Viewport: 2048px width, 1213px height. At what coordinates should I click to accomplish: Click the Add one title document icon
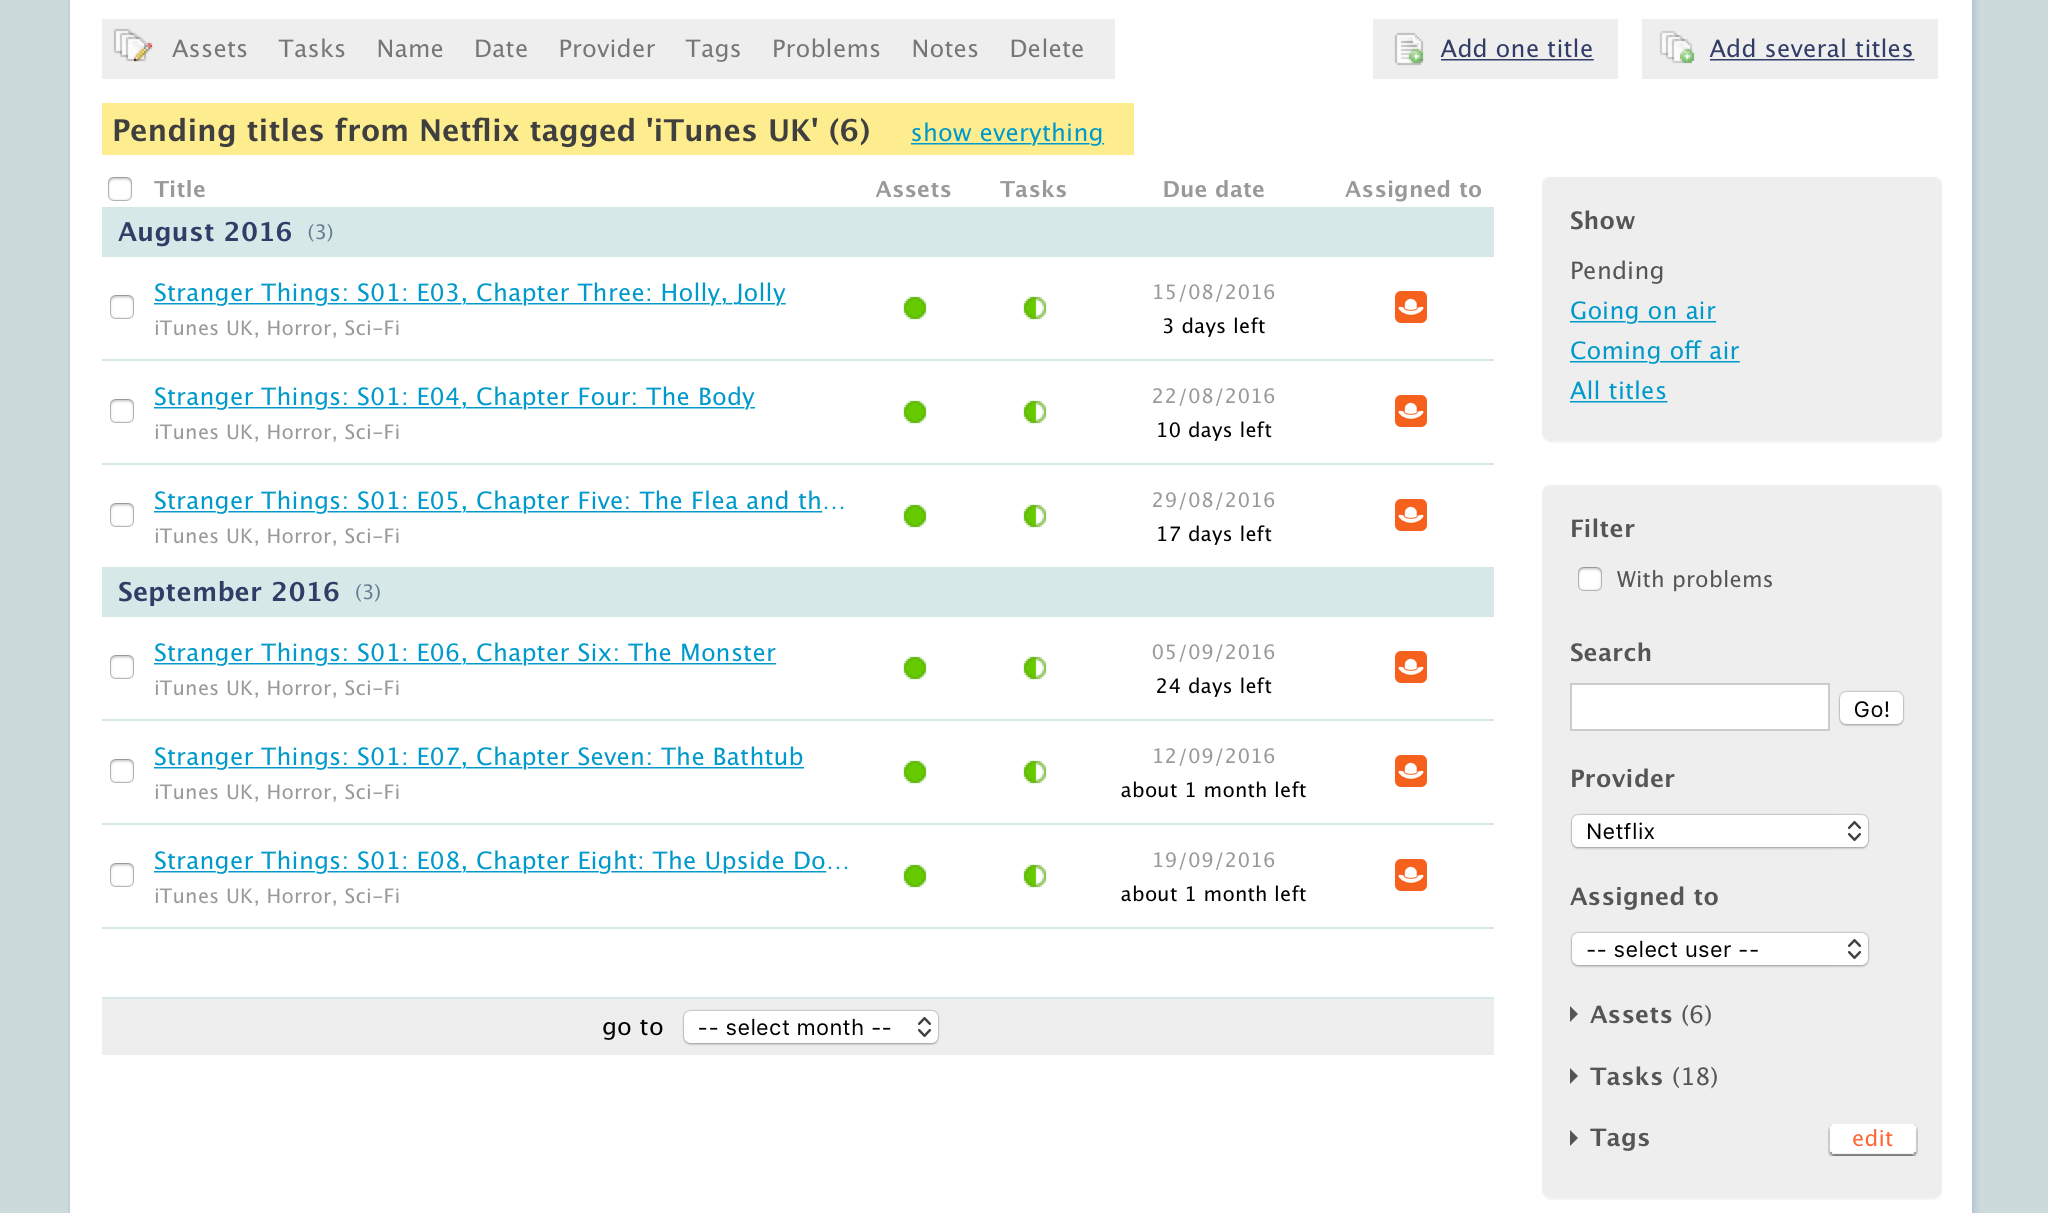(x=1409, y=49)
